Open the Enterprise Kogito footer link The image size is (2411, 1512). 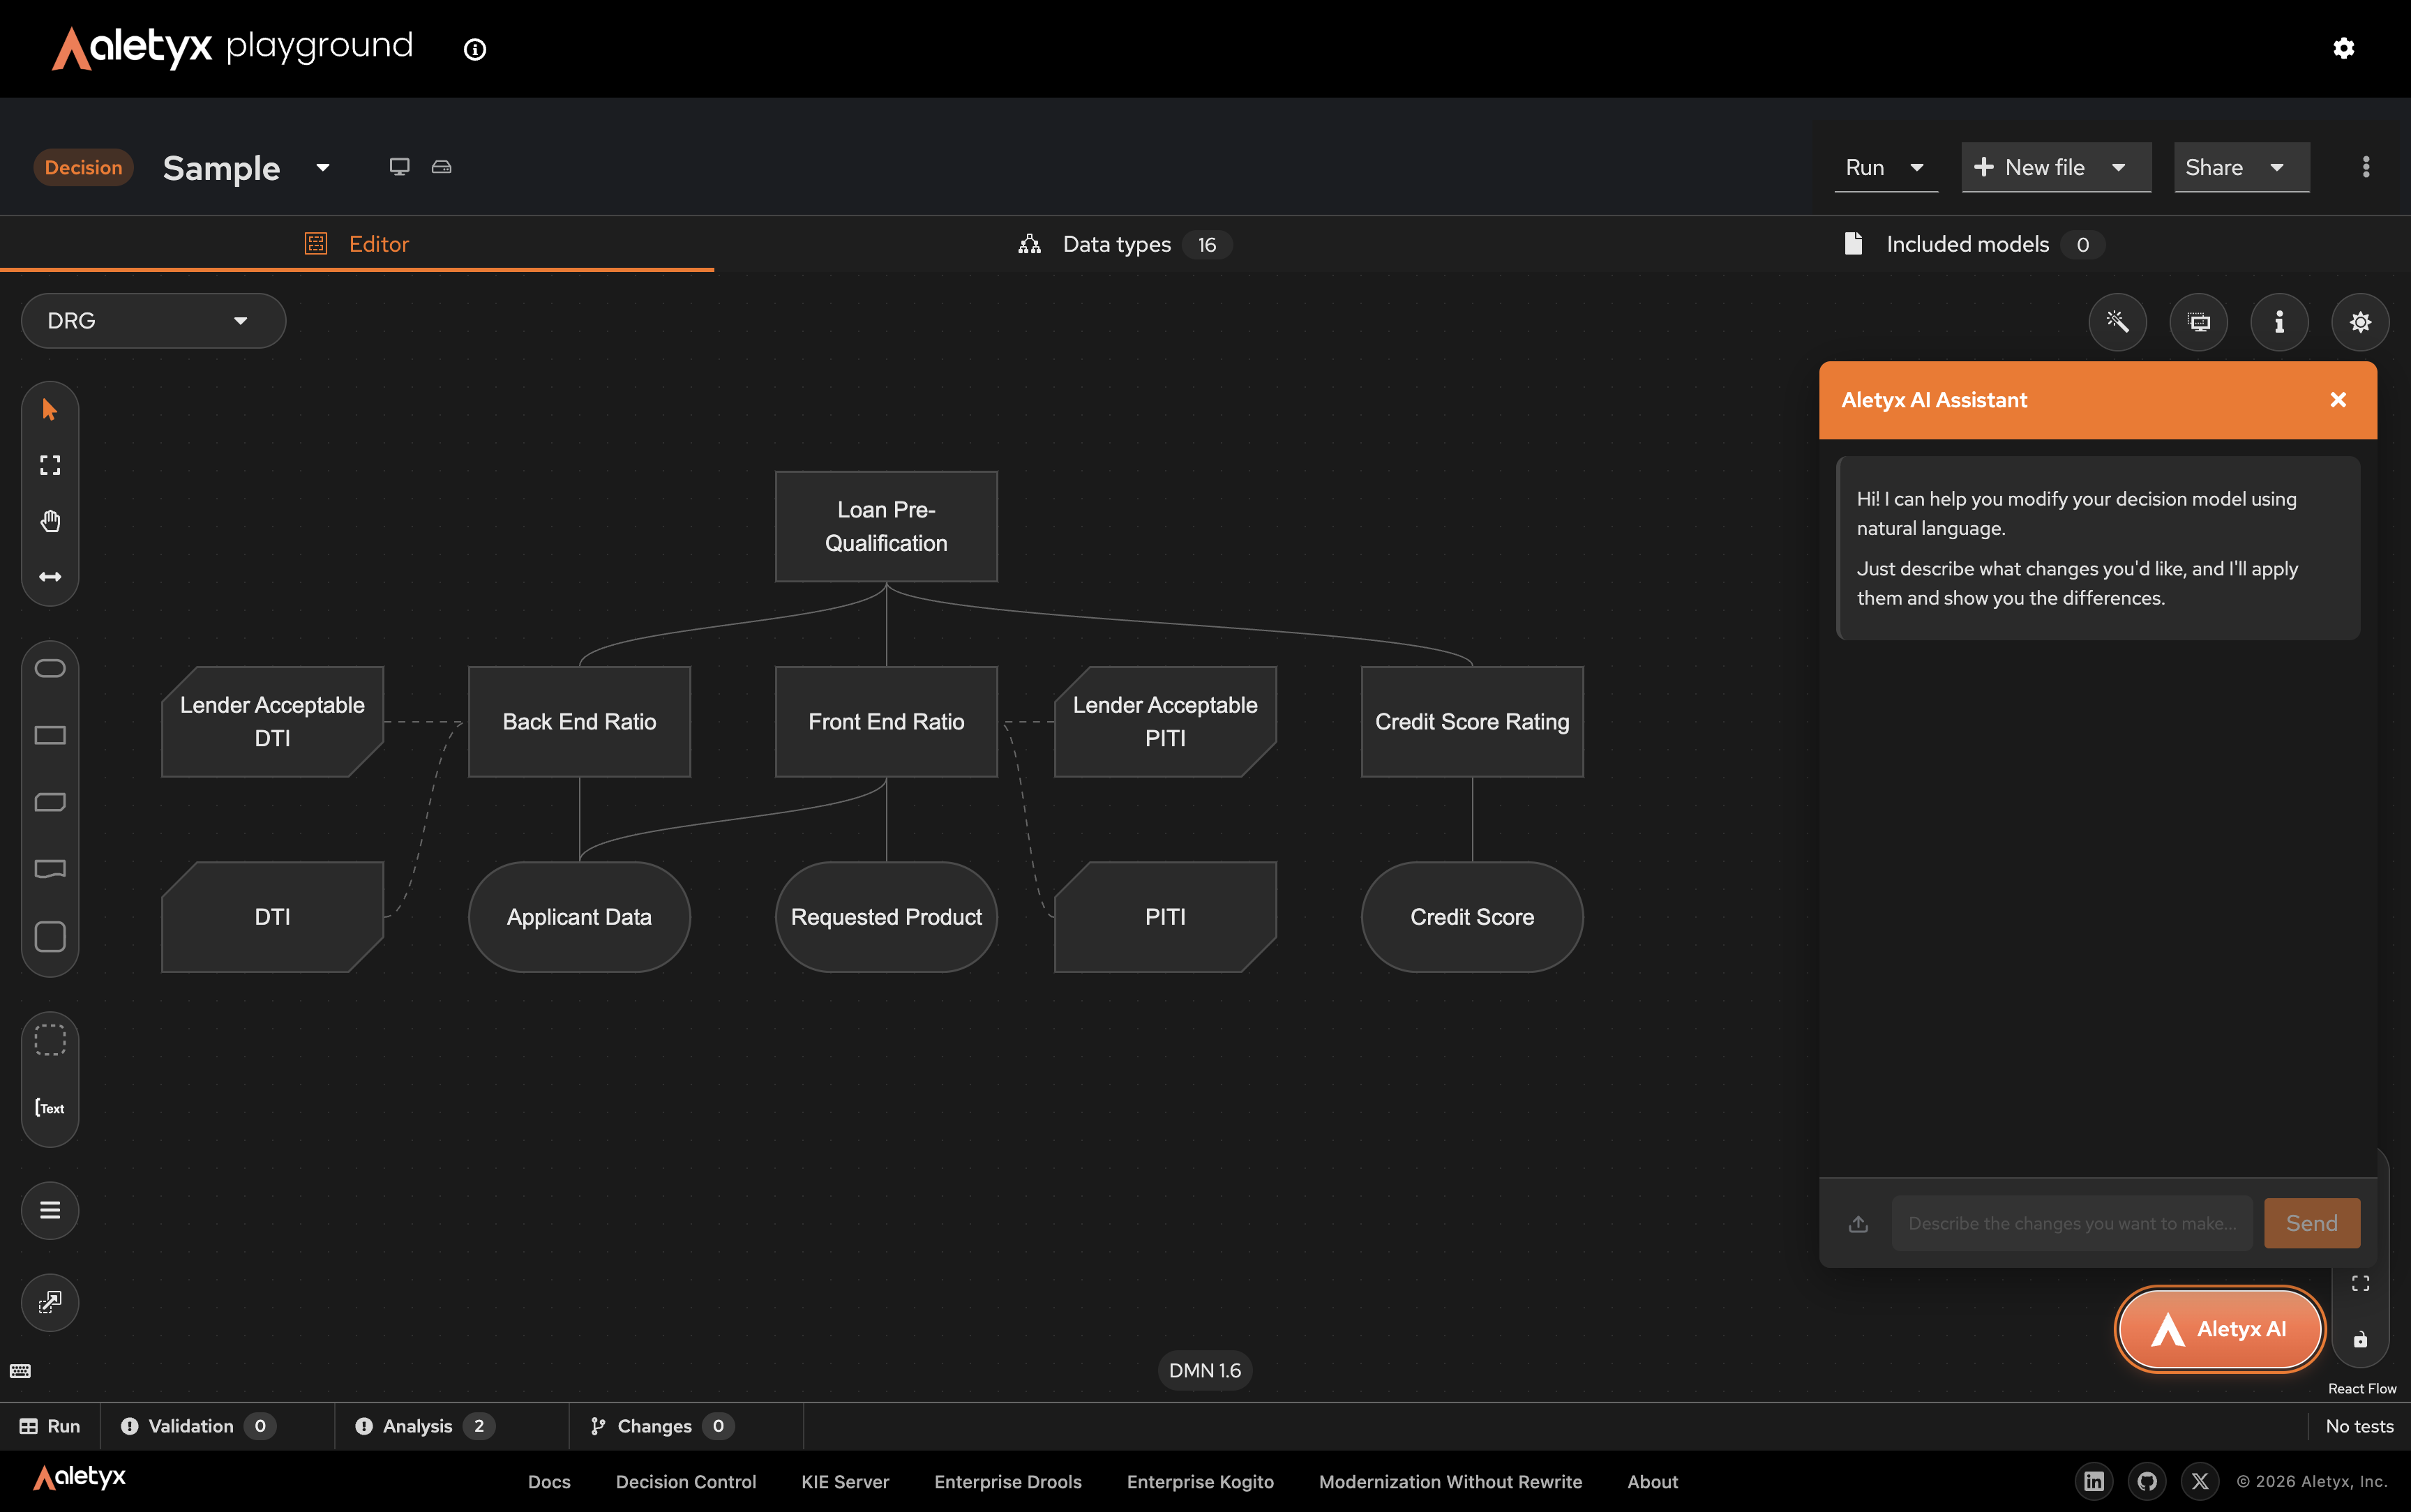point(1200,1482)
